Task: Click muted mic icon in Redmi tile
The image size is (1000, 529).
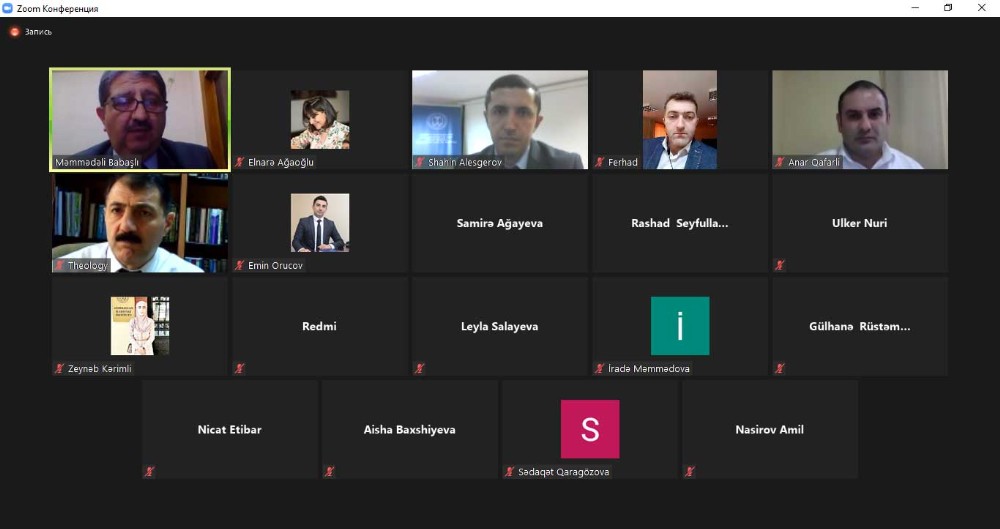Action: [x=239, y=368]
